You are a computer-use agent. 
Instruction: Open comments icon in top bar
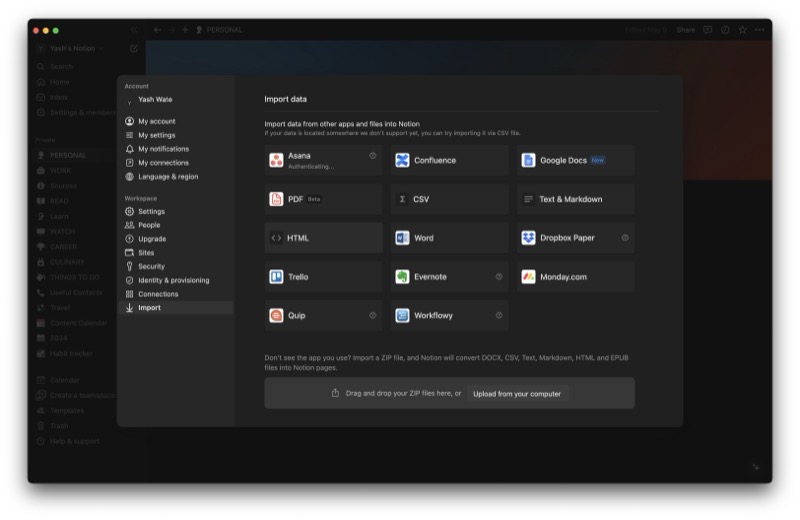pos(708,30)
